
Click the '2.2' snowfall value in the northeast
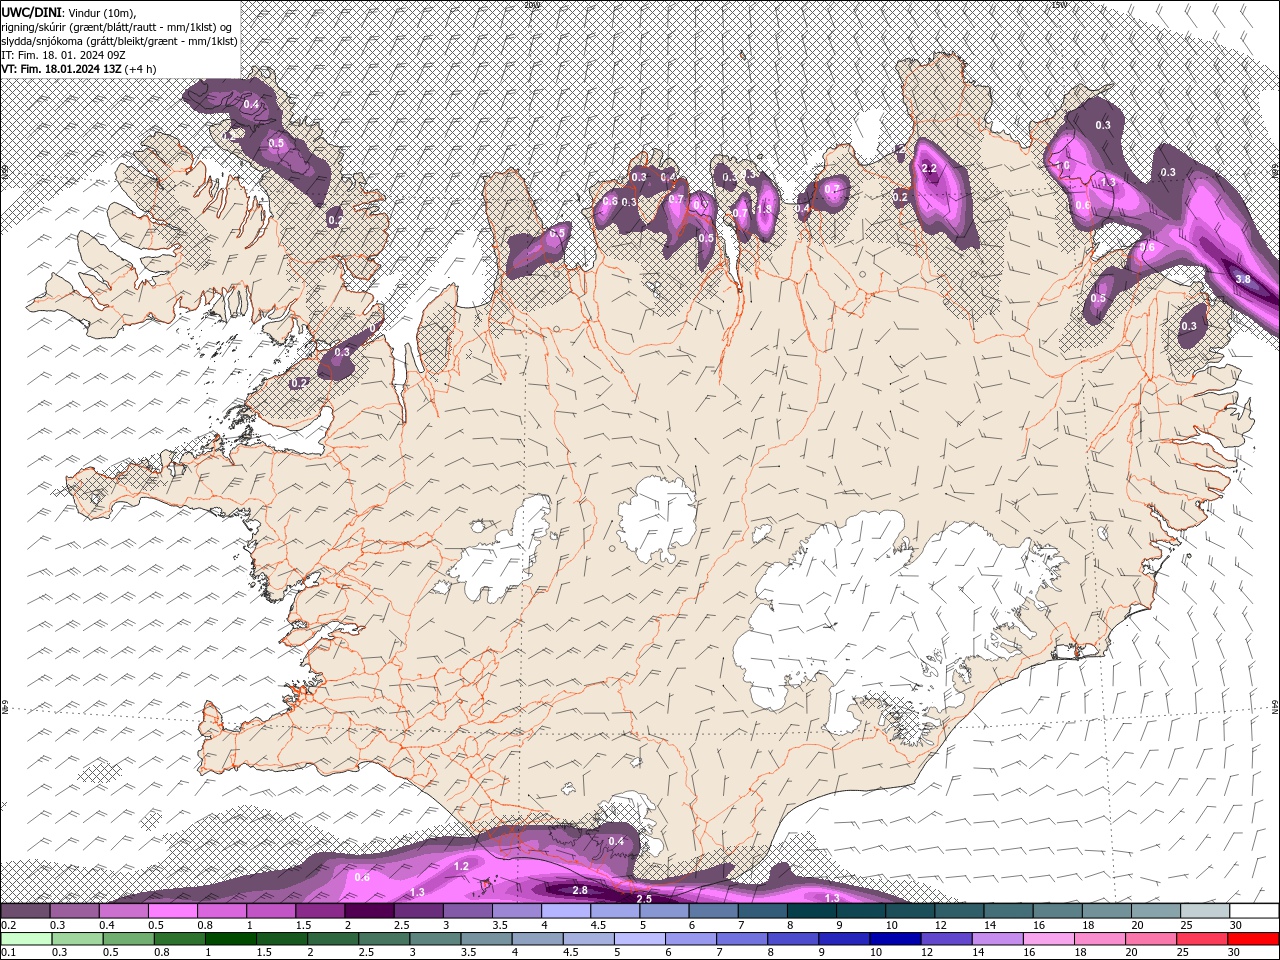click(x=929, y=168)
